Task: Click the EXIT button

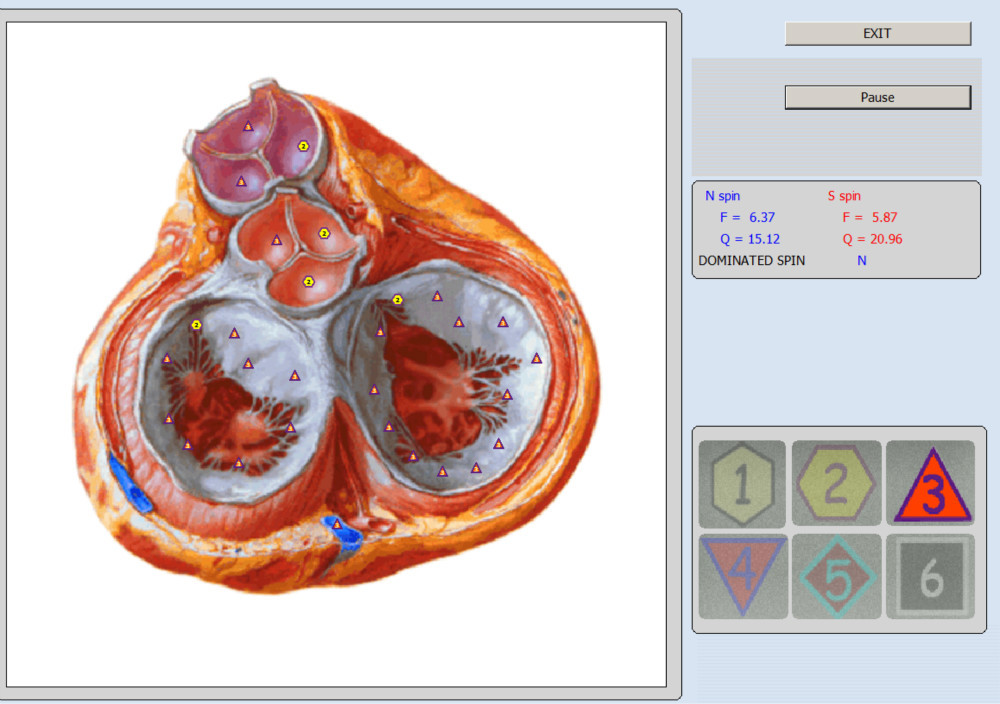Action: [877, 34]
